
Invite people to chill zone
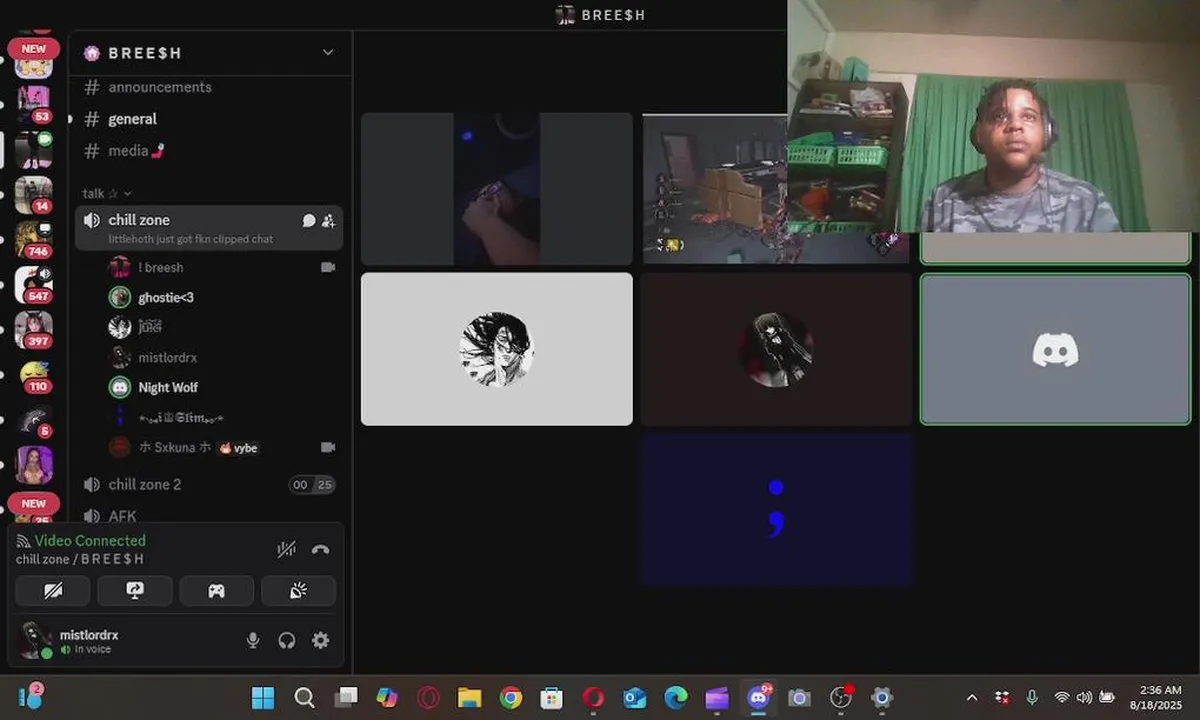coord(328,220)
